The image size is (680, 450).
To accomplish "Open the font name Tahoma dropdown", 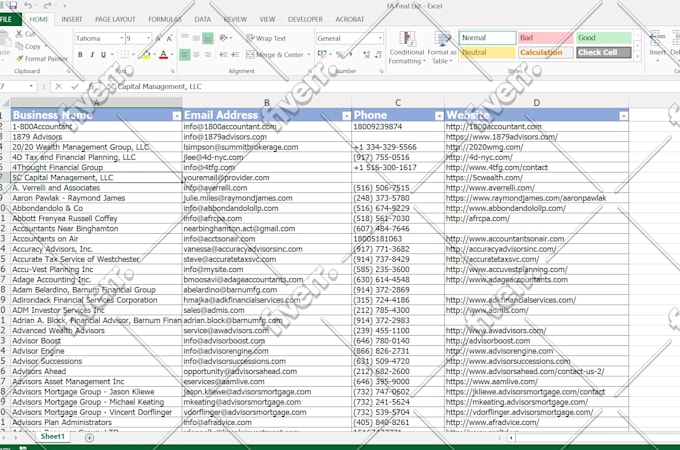I will click(121, 39).
